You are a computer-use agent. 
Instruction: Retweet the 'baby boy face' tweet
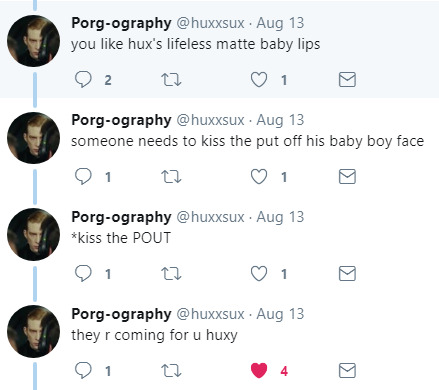[x=171, y=177]
